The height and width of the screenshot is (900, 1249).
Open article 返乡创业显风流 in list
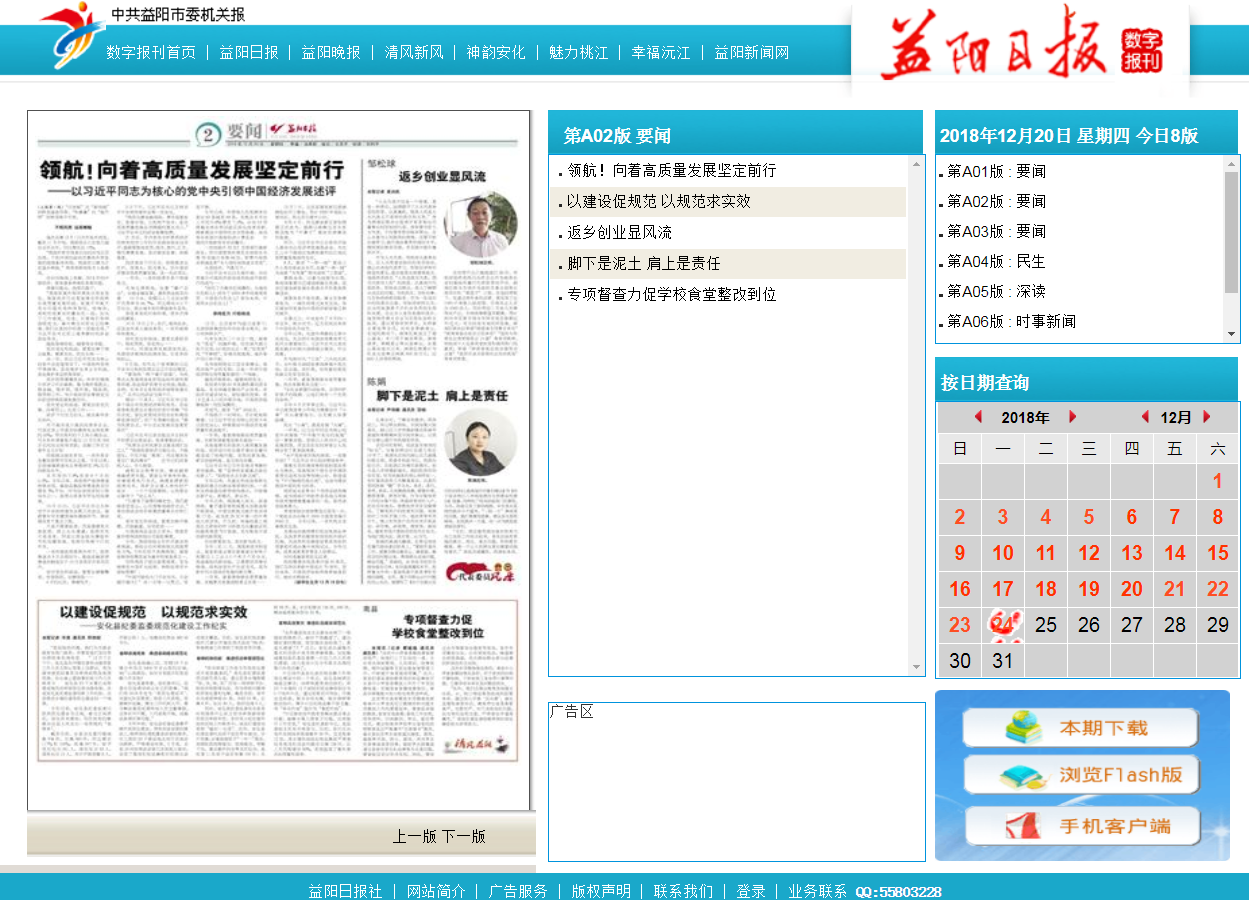(619, 233)
